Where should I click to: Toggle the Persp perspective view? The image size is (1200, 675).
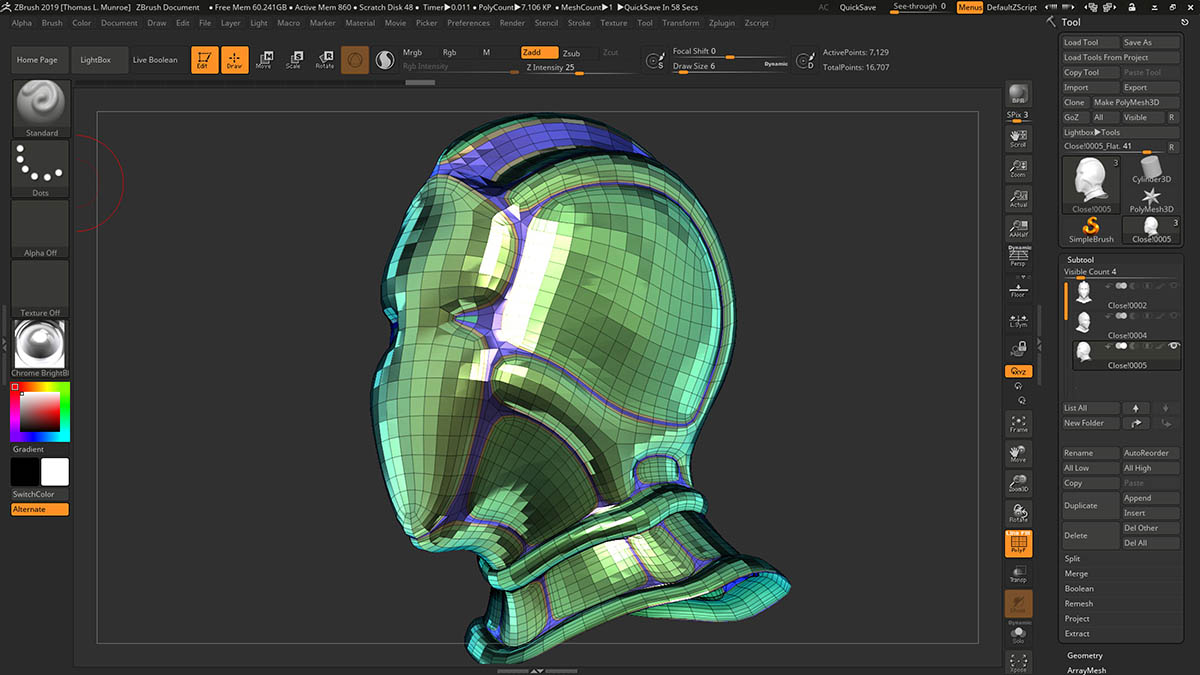[x=1018, y=257]
